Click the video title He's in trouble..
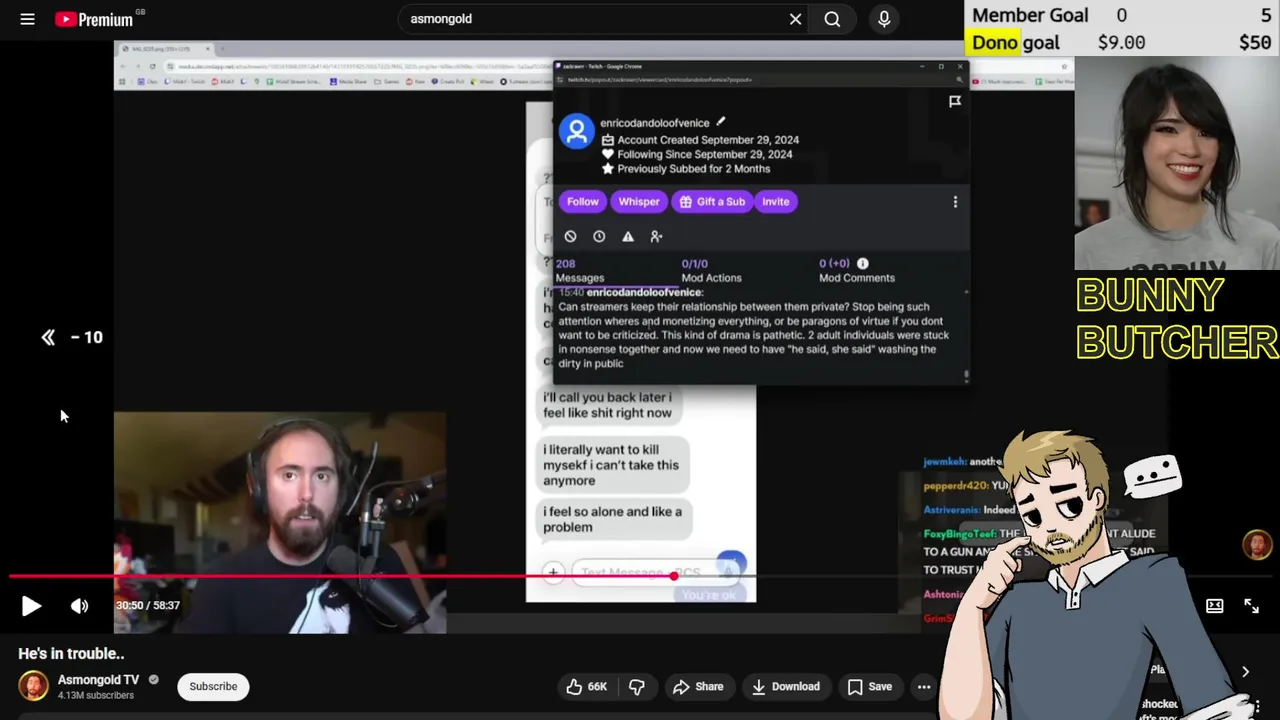The height and width of the screenshot is (720, 1280). (71, 653)
